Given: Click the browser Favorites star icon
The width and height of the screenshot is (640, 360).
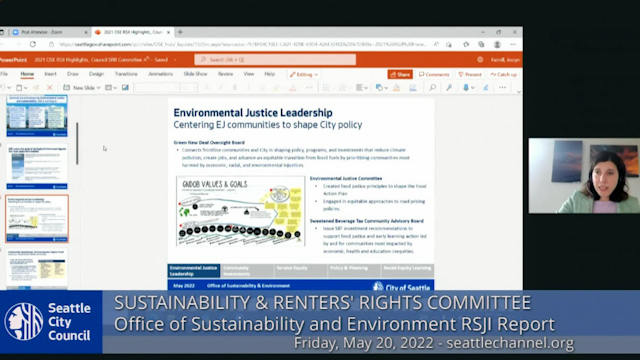Looking at the screenshot, I should coord(466,44).
